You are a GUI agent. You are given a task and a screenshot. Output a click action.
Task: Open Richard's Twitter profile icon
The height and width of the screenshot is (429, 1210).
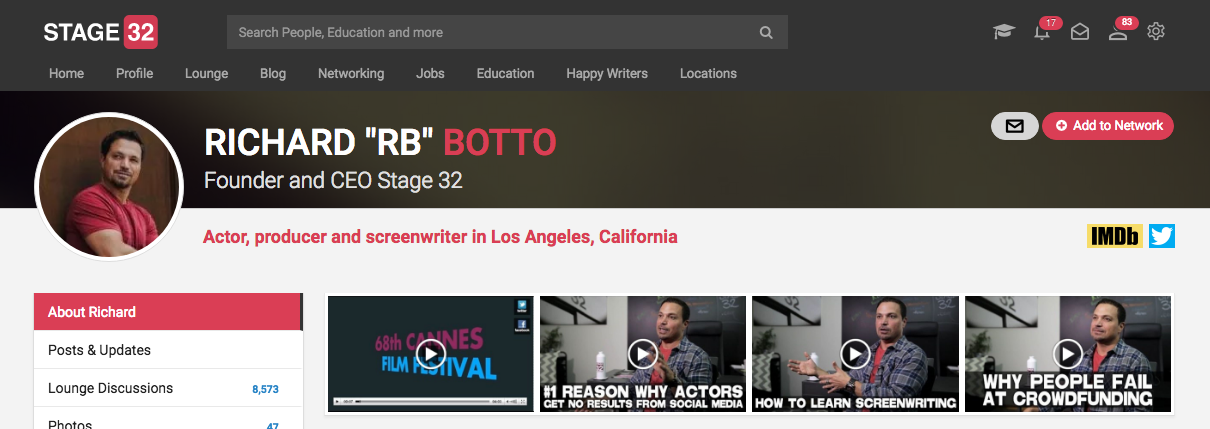(x=1162, y=236)
